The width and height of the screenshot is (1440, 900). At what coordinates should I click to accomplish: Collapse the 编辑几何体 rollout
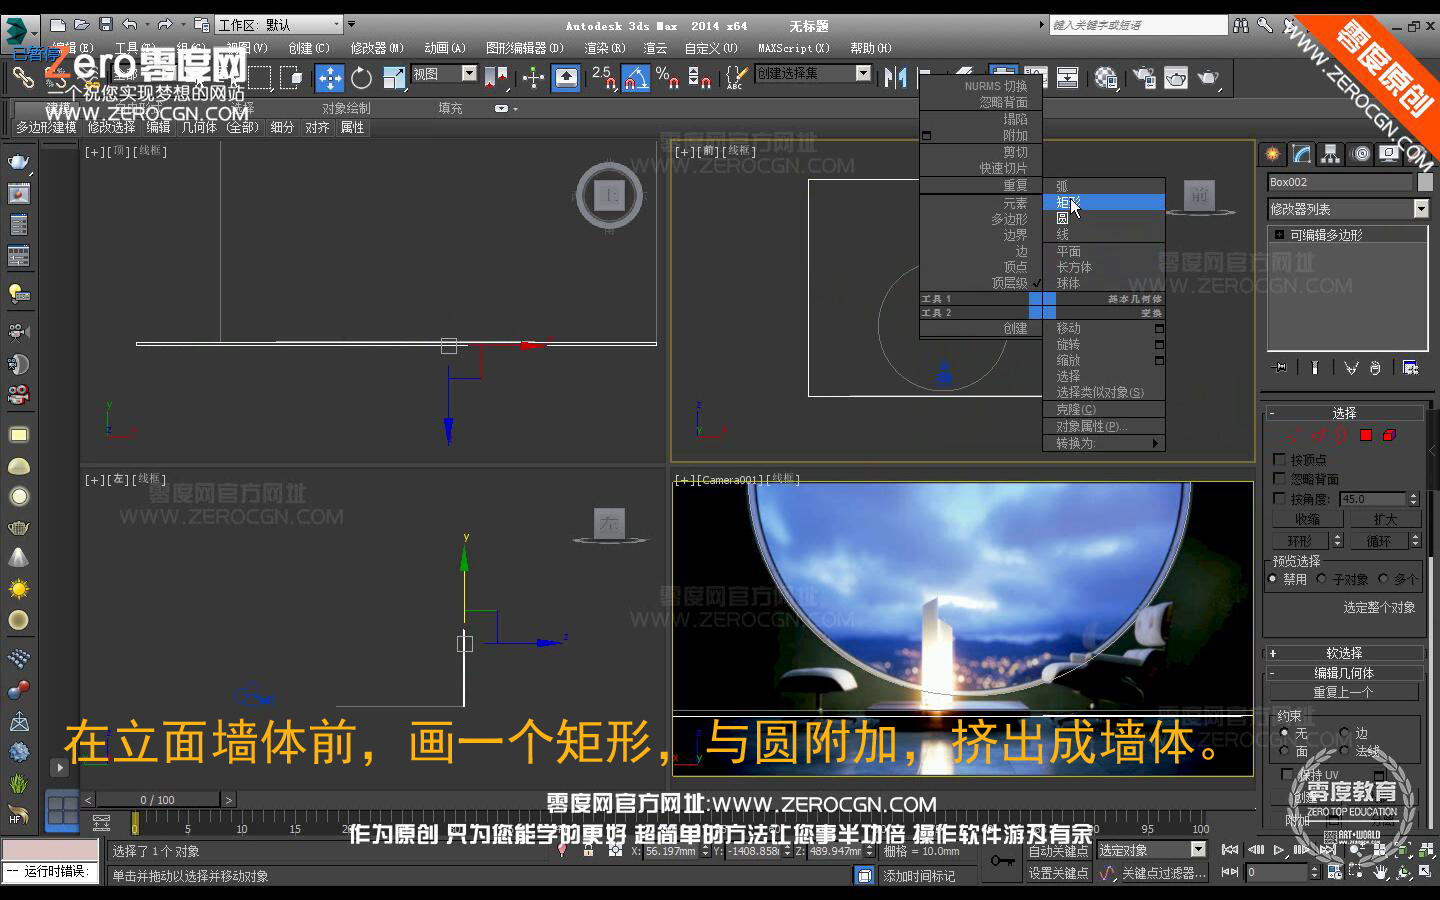(1344, 673)
